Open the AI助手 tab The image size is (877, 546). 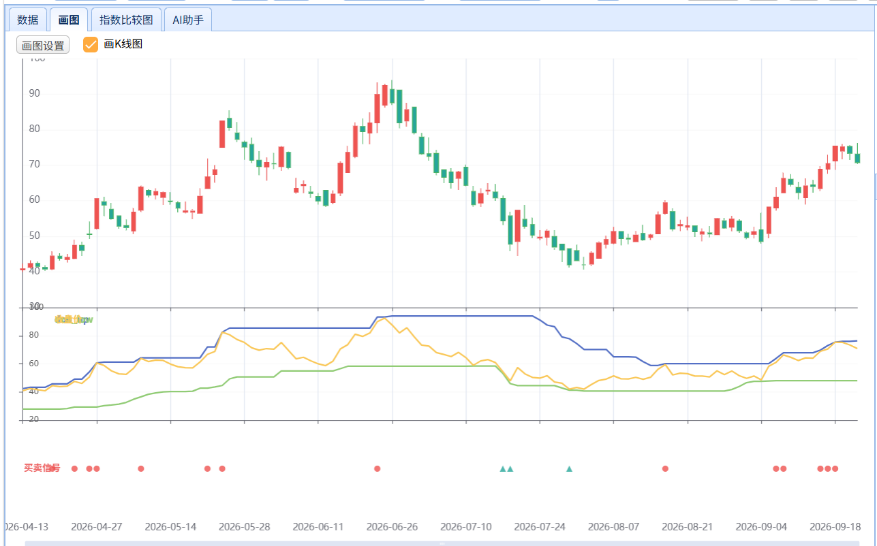(x=187, y=20)
